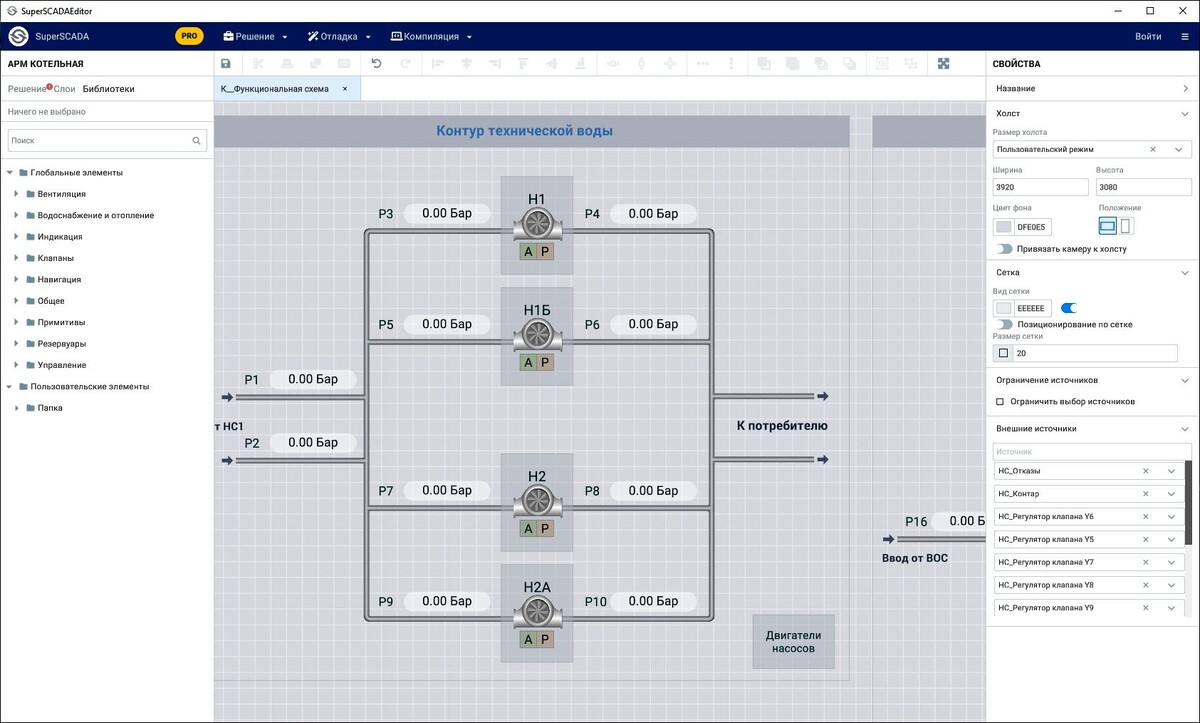Open the Пользовательский режим dropdown

(x=1177, y=148)
